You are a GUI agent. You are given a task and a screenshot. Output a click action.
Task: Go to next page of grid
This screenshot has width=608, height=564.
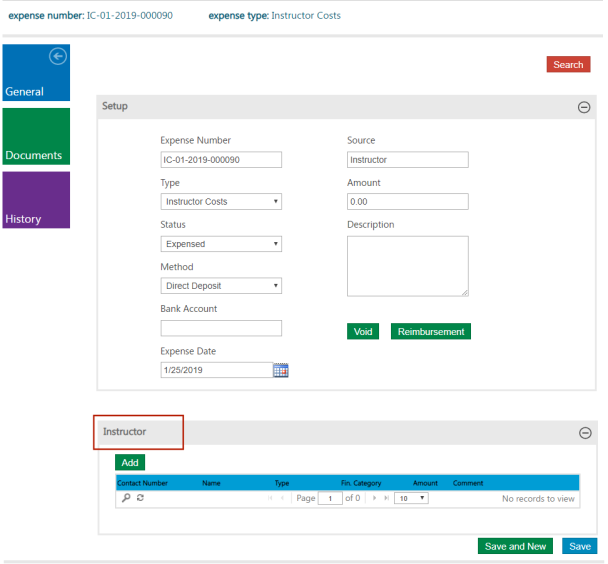[374, 498]
